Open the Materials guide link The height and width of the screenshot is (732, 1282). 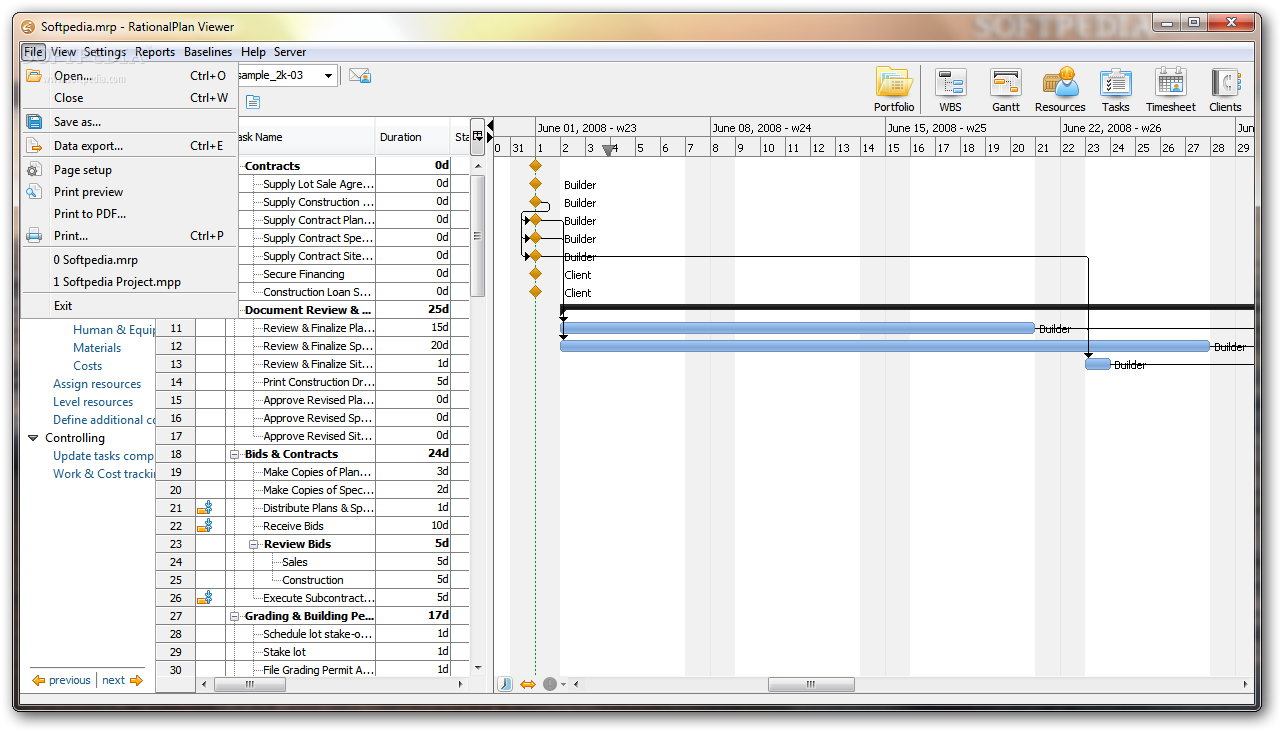[97, 348]
